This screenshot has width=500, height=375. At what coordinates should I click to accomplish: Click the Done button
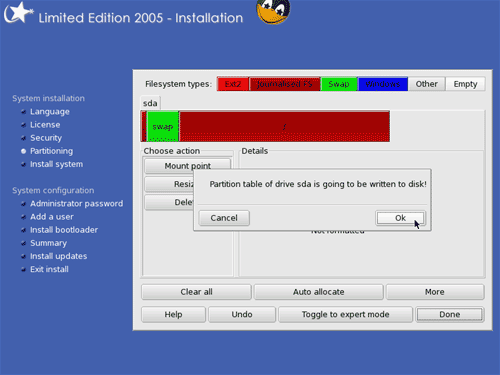450,314
